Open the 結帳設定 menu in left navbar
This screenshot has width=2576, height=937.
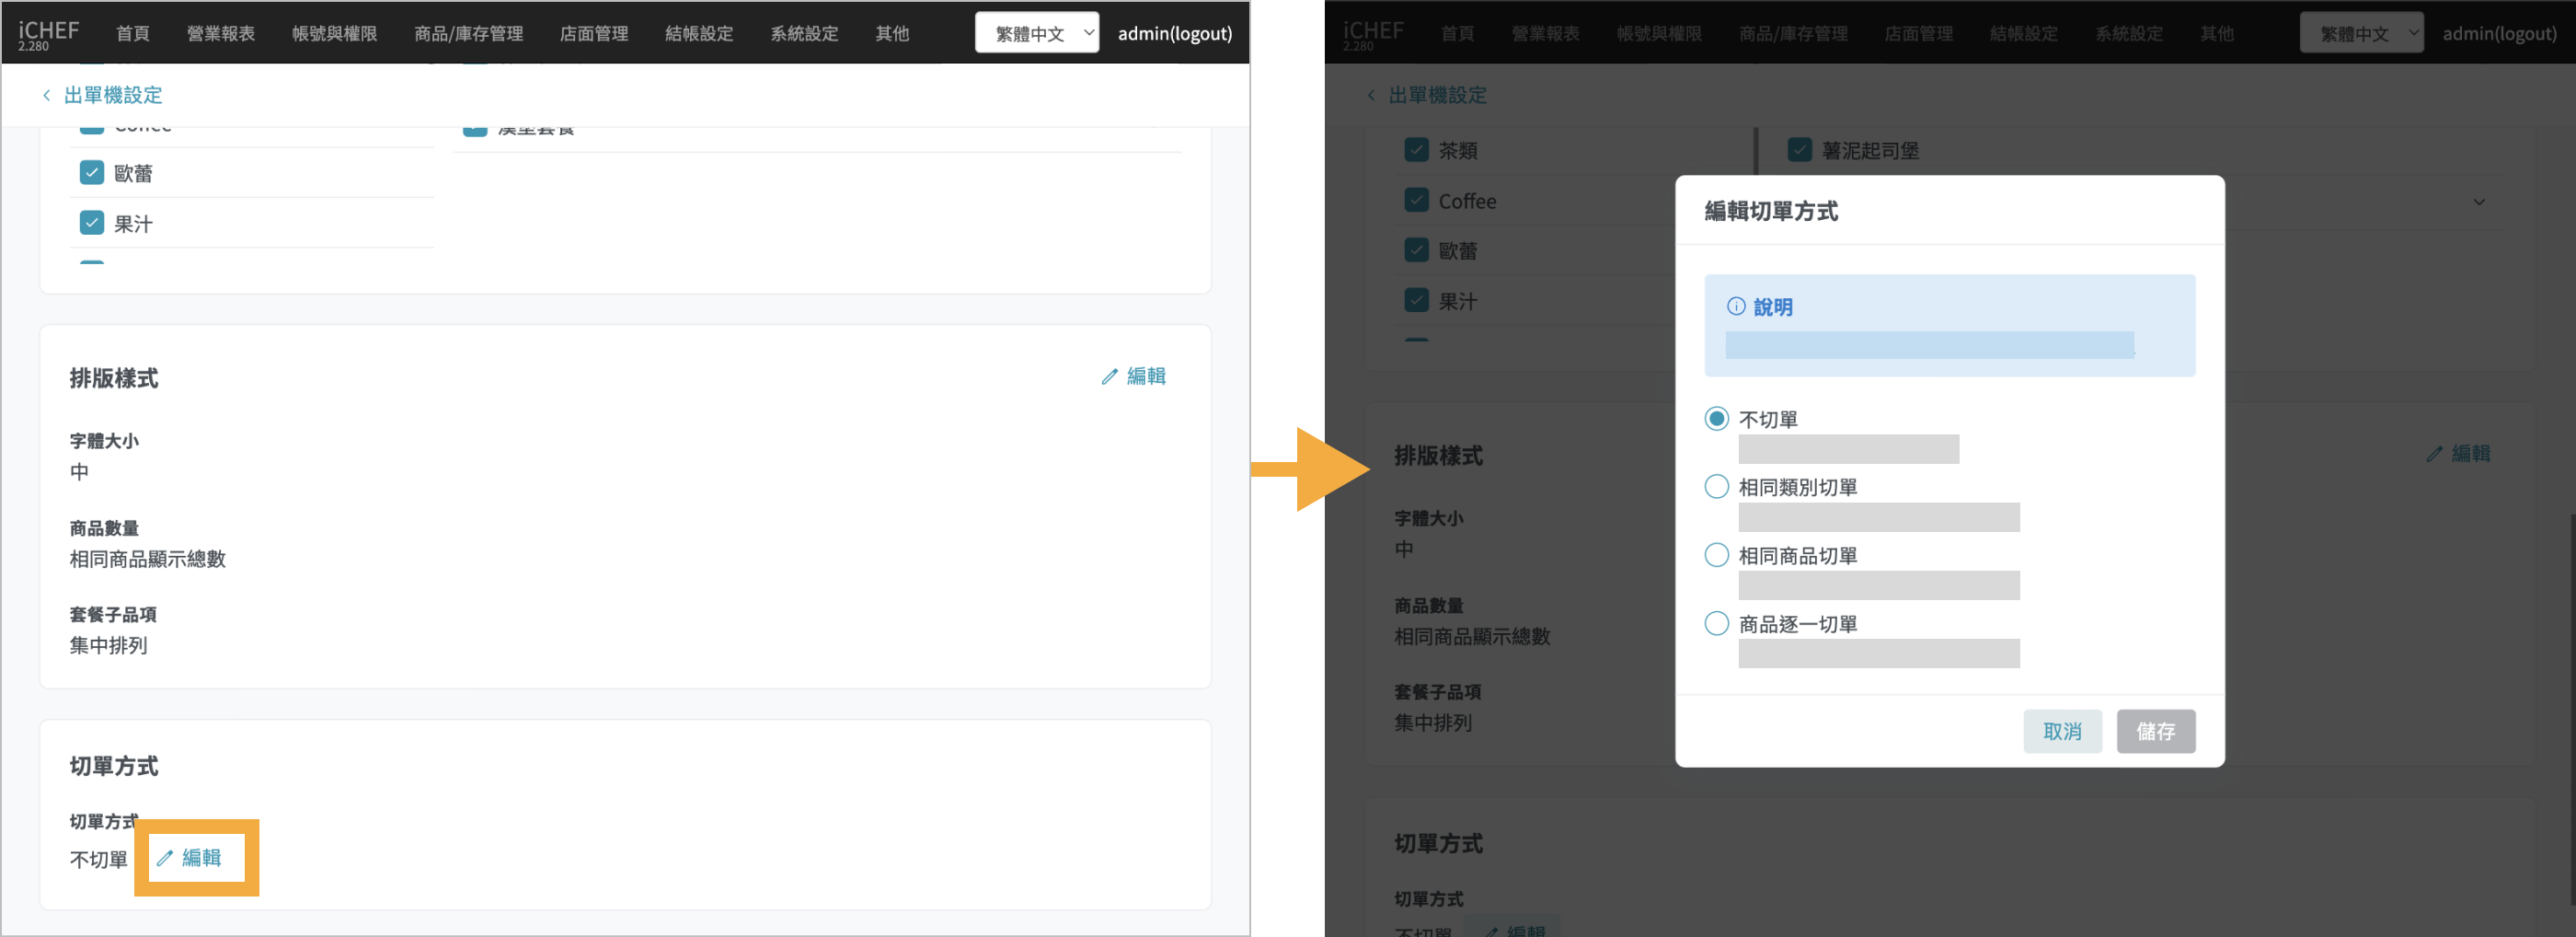click(x=698, y=33)
